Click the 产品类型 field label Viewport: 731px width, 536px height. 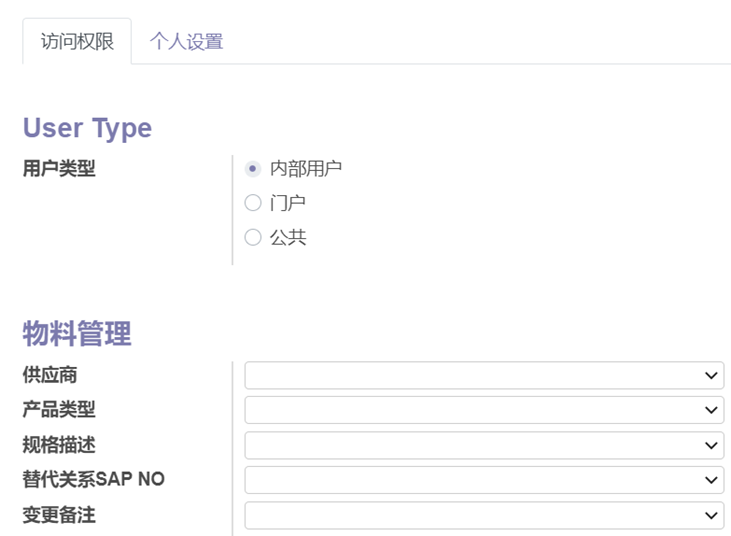[59, 410]
